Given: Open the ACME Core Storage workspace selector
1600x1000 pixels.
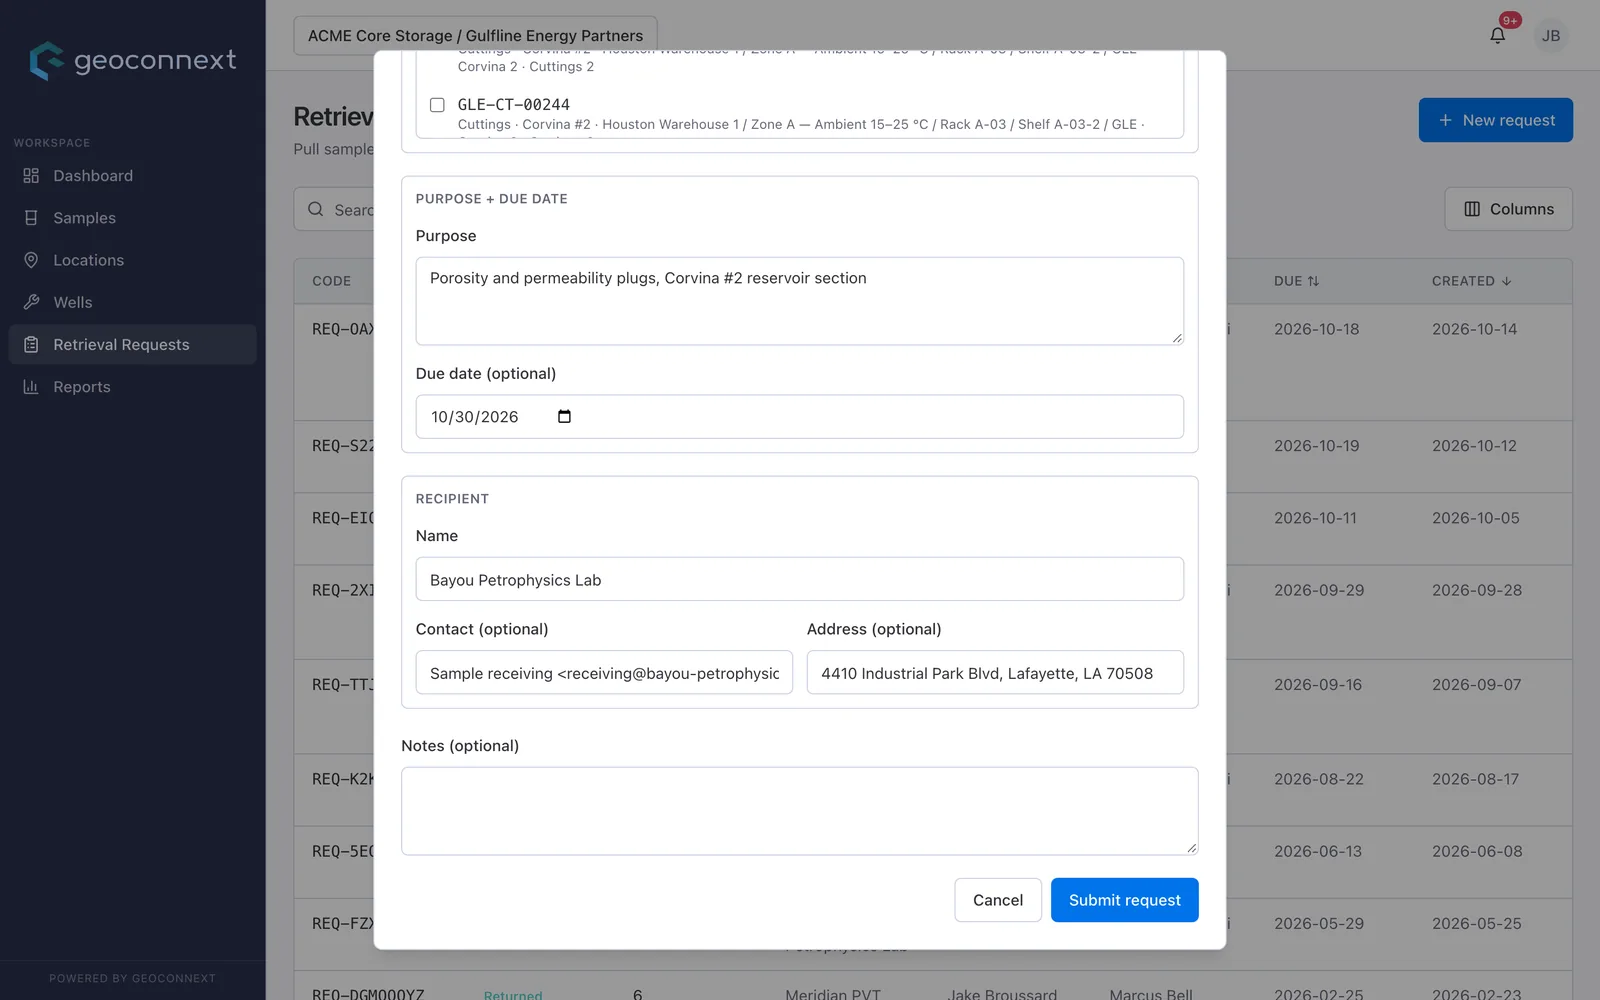Looking at the screenshot, I should [x=475, y=36].
